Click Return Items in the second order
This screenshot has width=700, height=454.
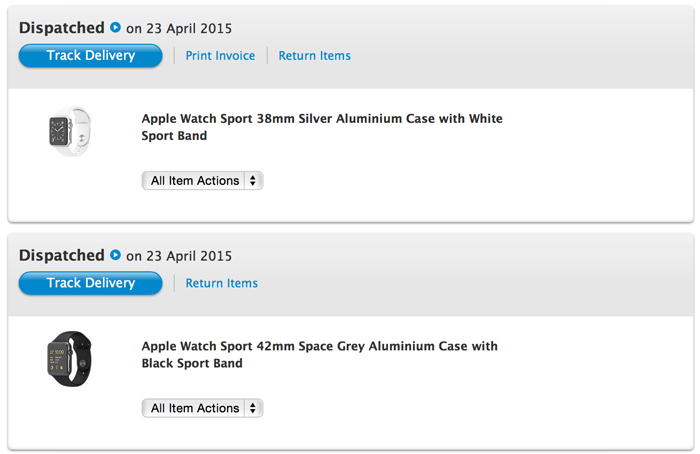[222, 283]
